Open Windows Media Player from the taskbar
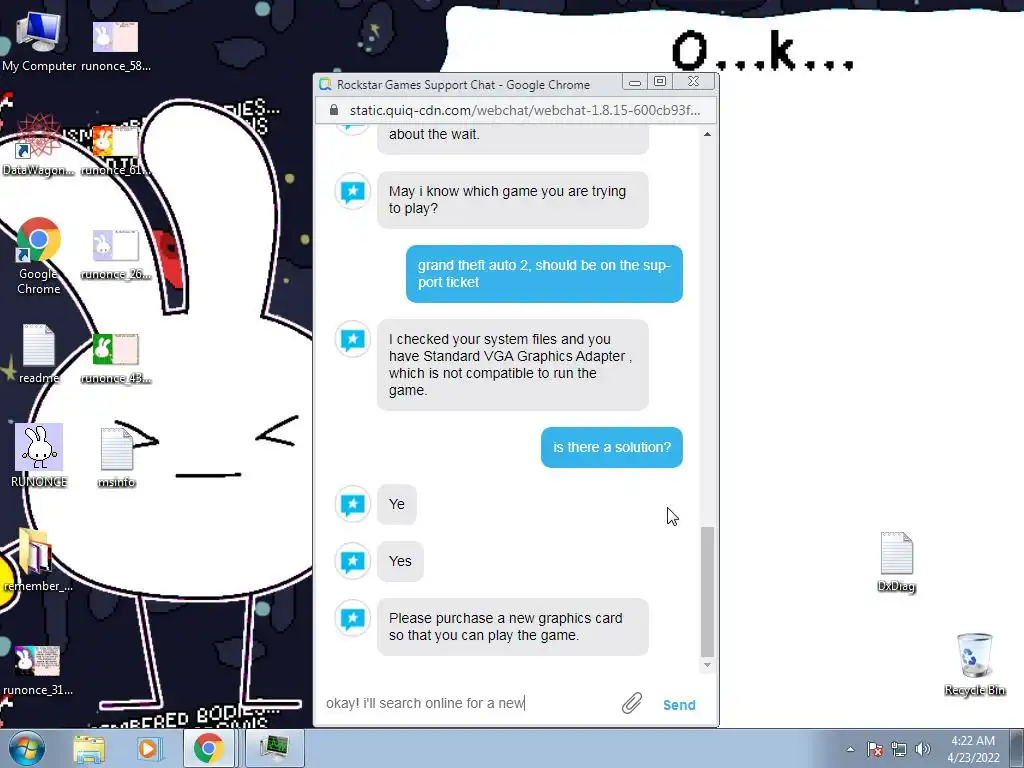 (148, 748)
